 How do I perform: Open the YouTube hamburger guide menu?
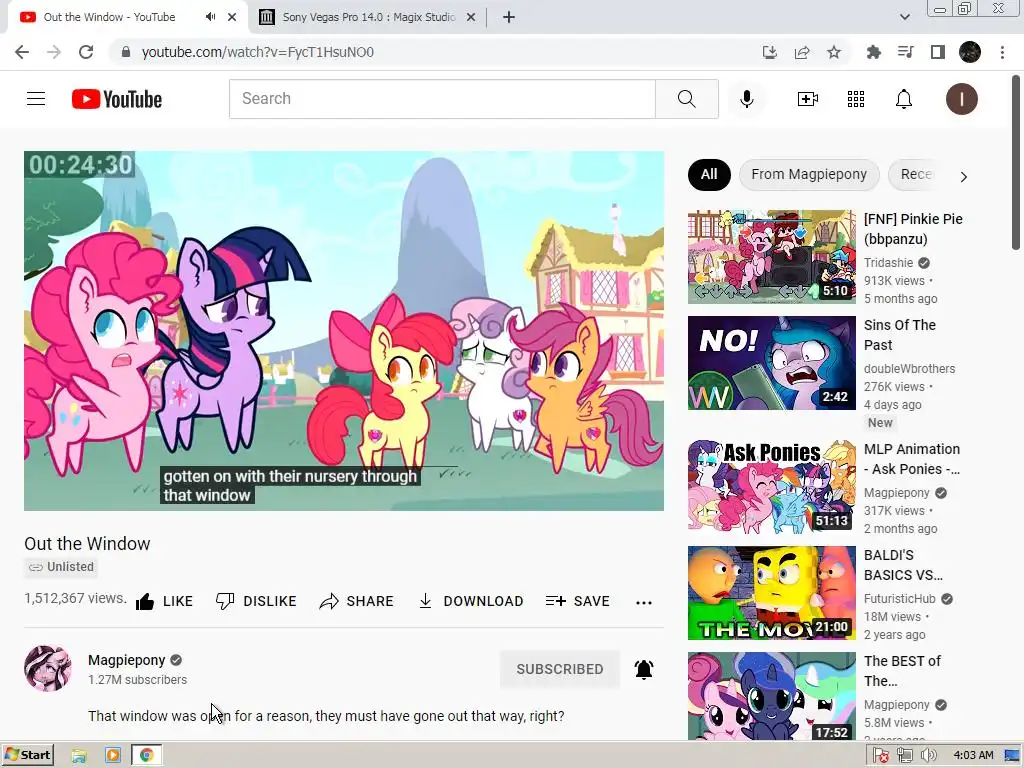[36, 99]
